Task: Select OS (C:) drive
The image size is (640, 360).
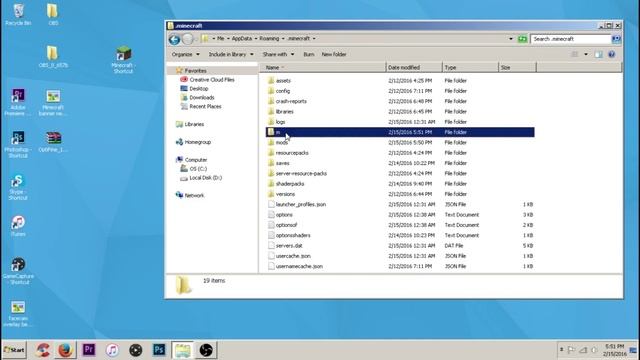Action: click(198, 169)
